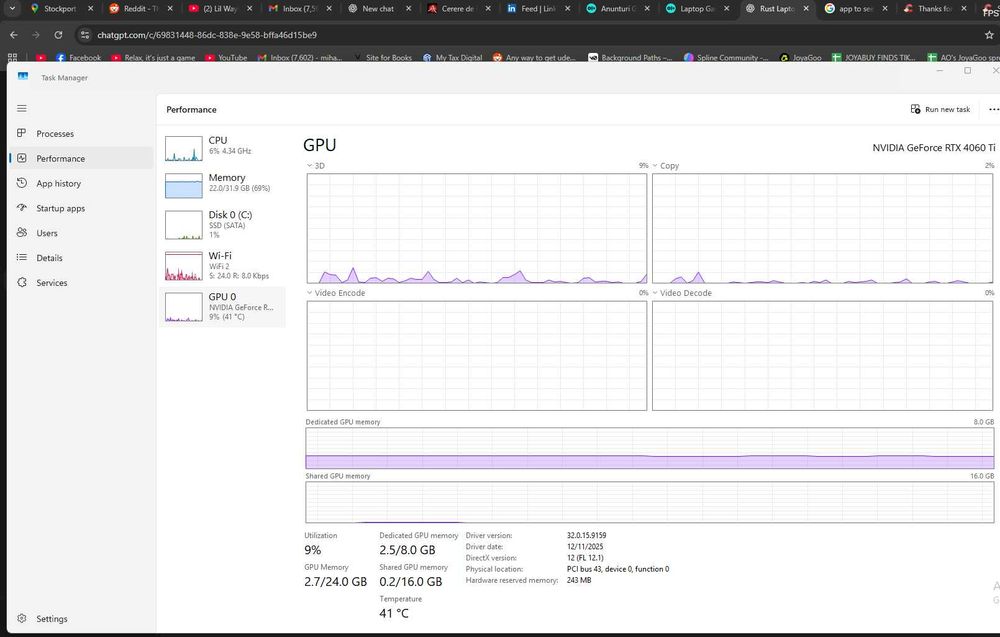Close the Stockport browser tab
The image size is (1000, 637).
(91, 8)
